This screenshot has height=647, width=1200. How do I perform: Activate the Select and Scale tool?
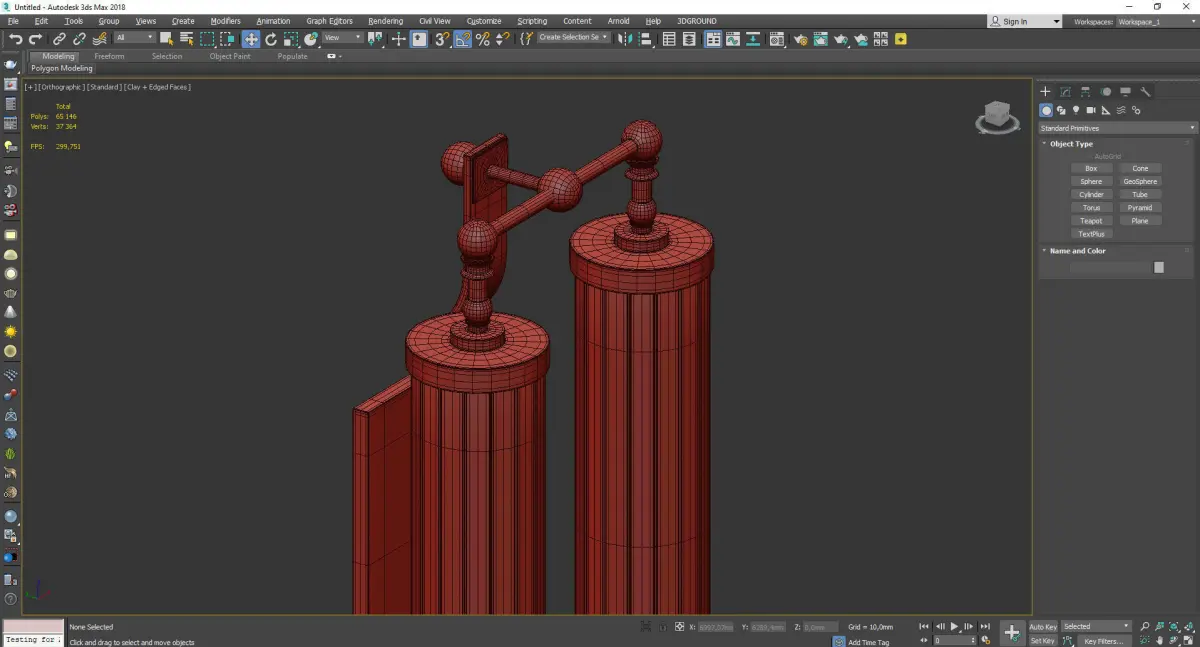[x=291, y=39]
